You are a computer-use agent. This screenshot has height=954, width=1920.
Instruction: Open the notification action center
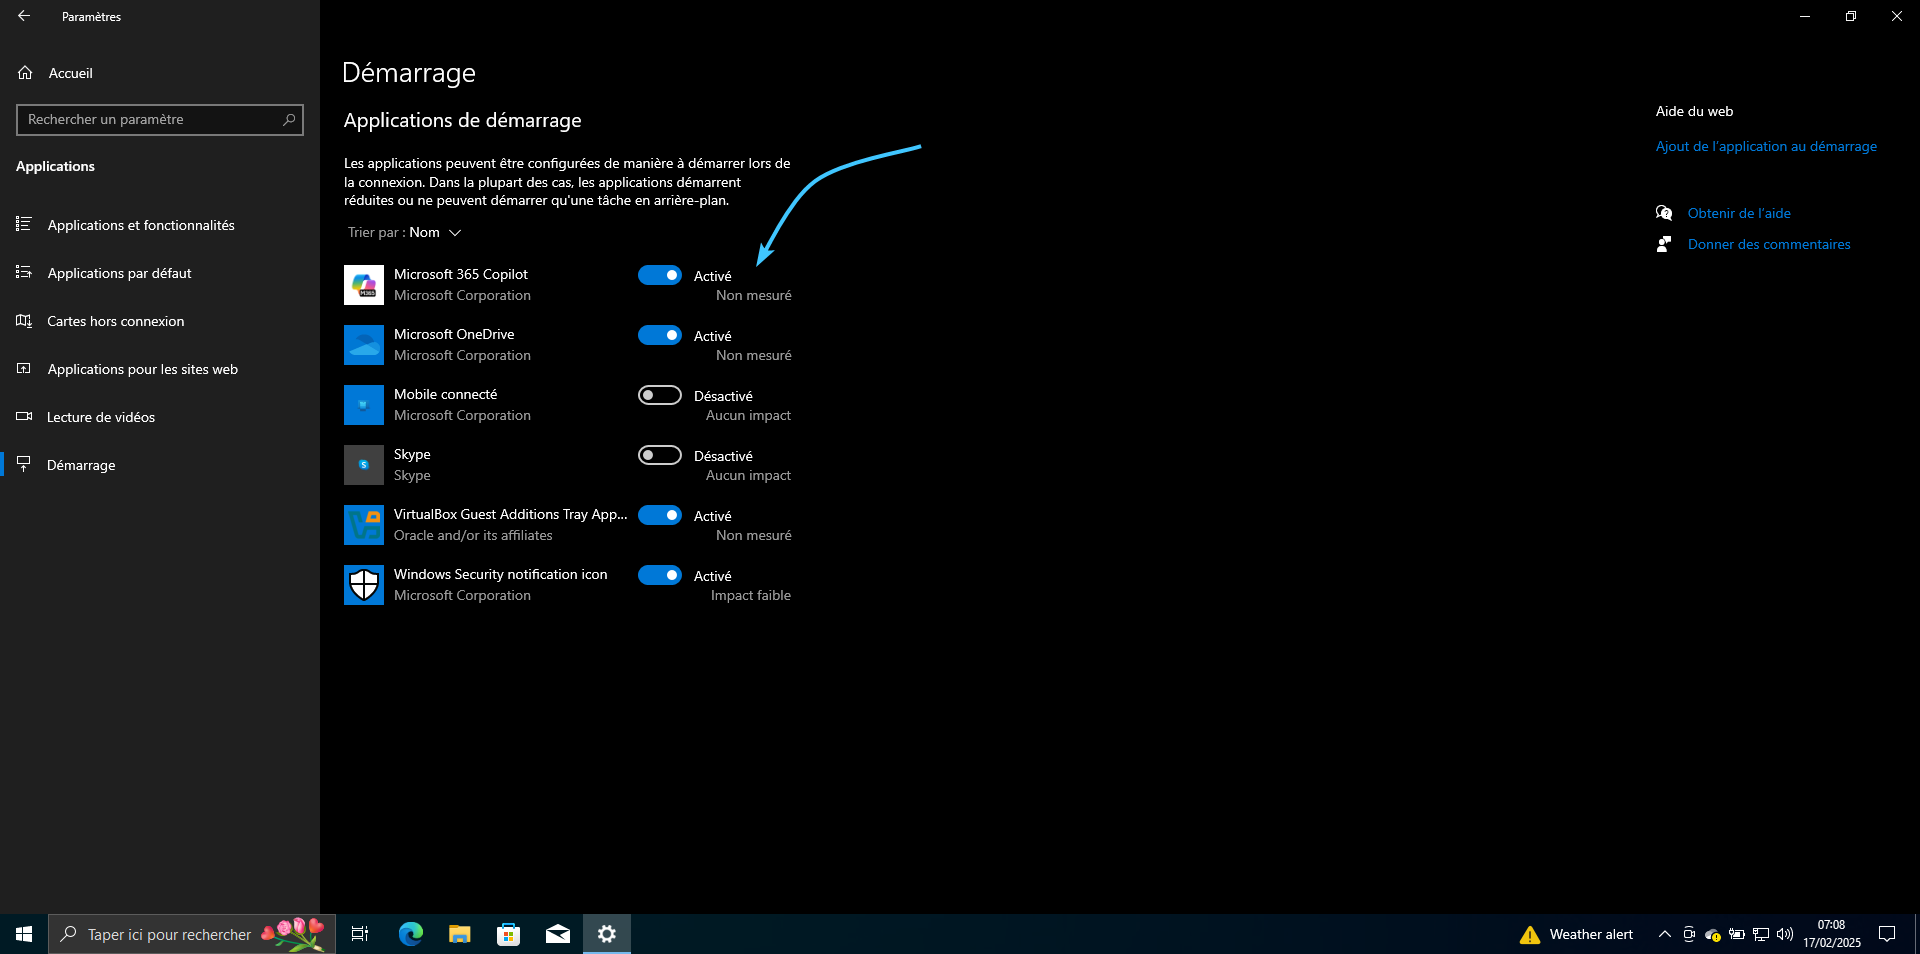[x=1887, y=934]
